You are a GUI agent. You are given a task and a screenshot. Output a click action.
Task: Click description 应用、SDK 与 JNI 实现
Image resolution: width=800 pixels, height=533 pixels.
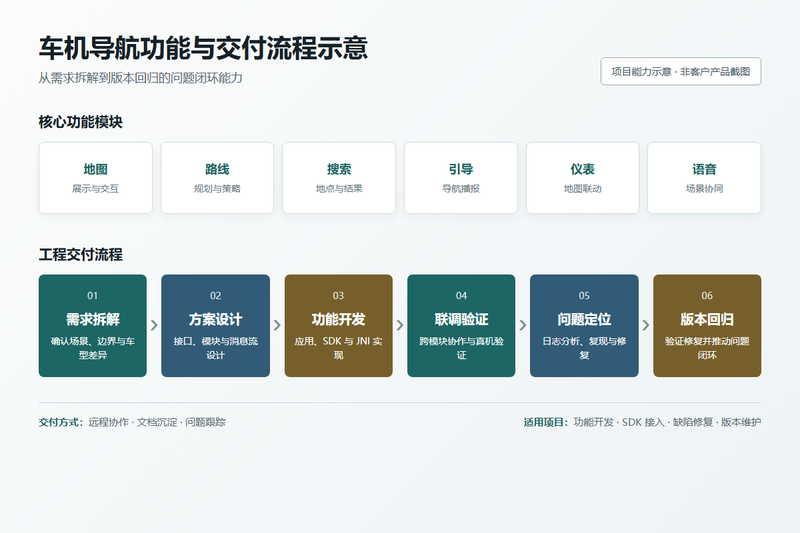(338, 348)
